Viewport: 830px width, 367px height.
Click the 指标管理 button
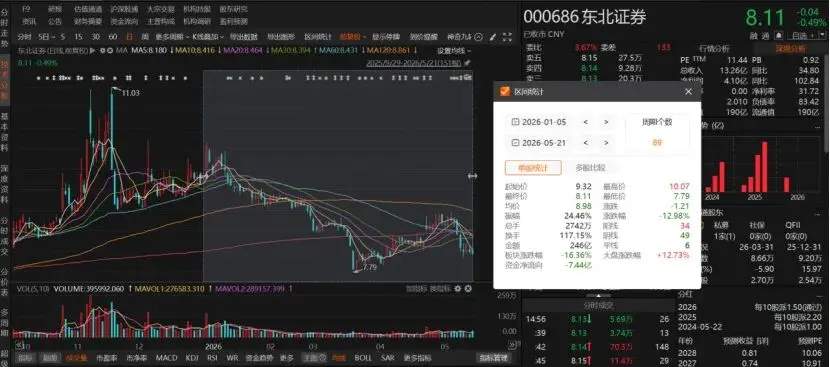[x=493, y=358]
